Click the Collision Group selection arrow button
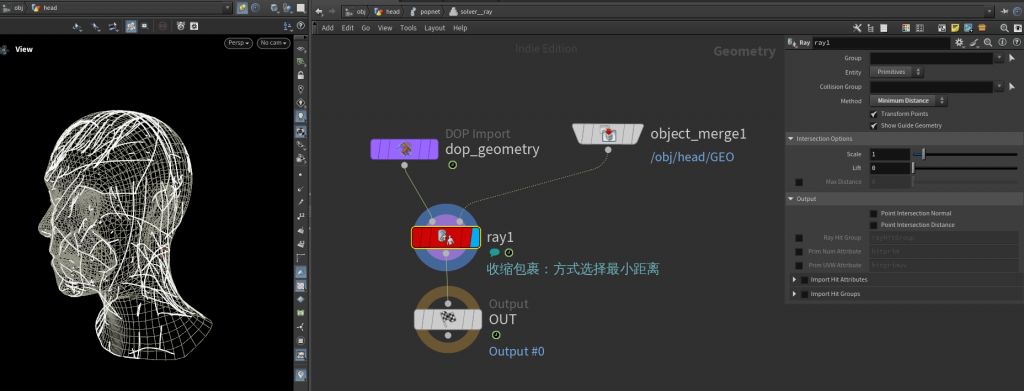Screen dimensions: 1024x391 coord(1012,87)
